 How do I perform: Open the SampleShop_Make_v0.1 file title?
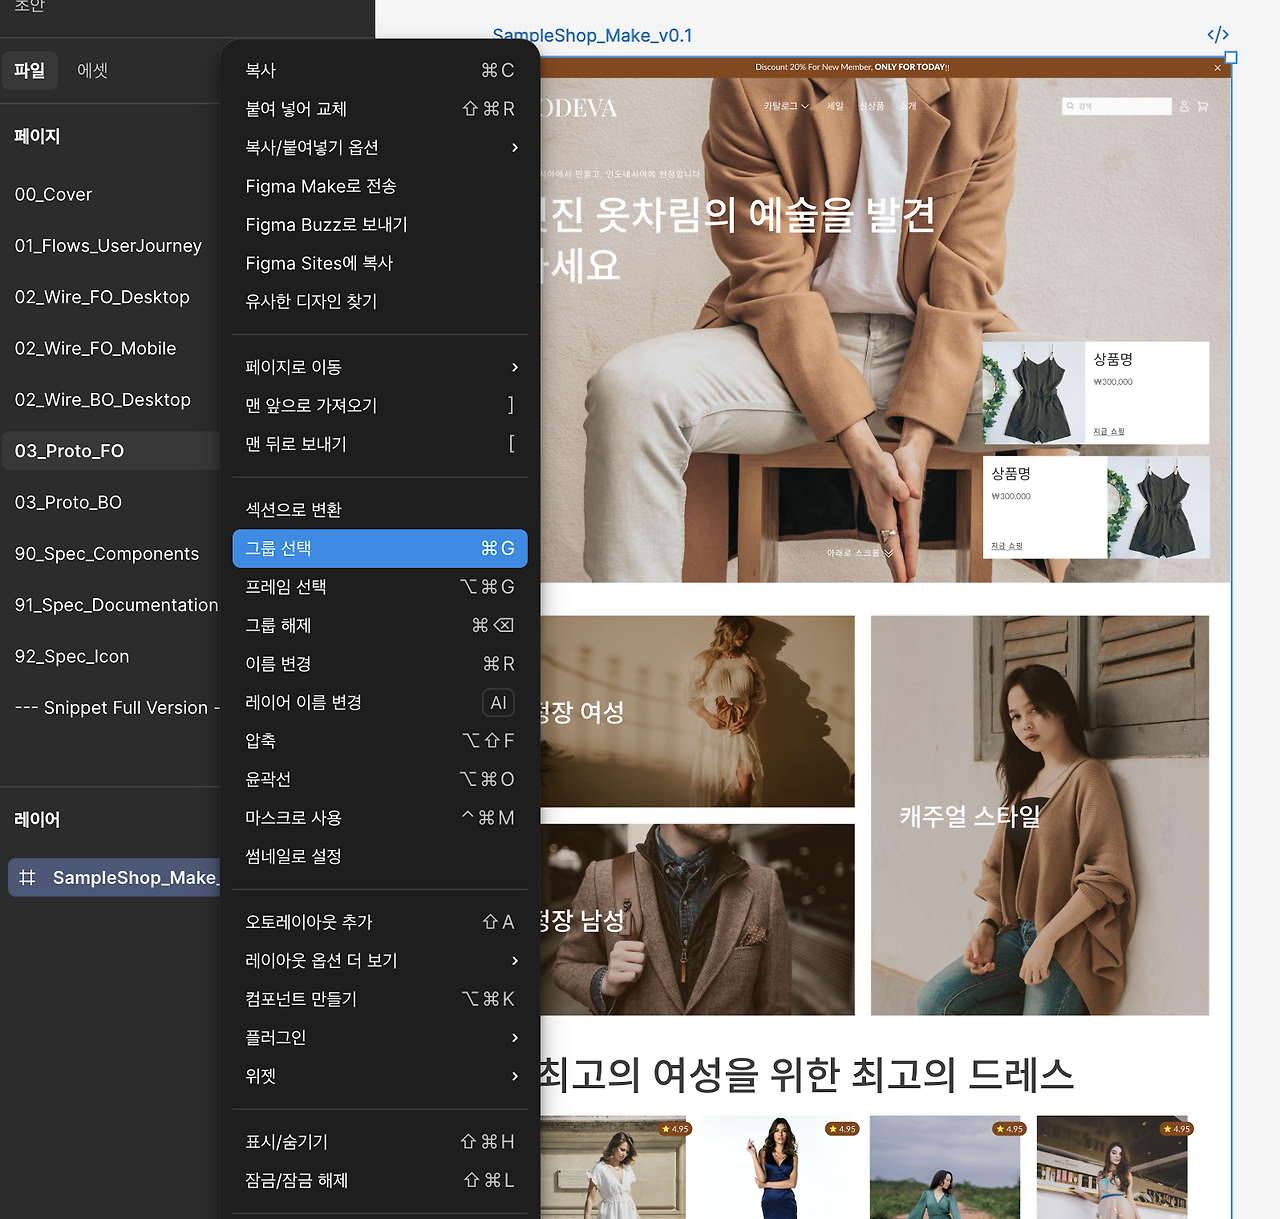[x=592, y=35]
